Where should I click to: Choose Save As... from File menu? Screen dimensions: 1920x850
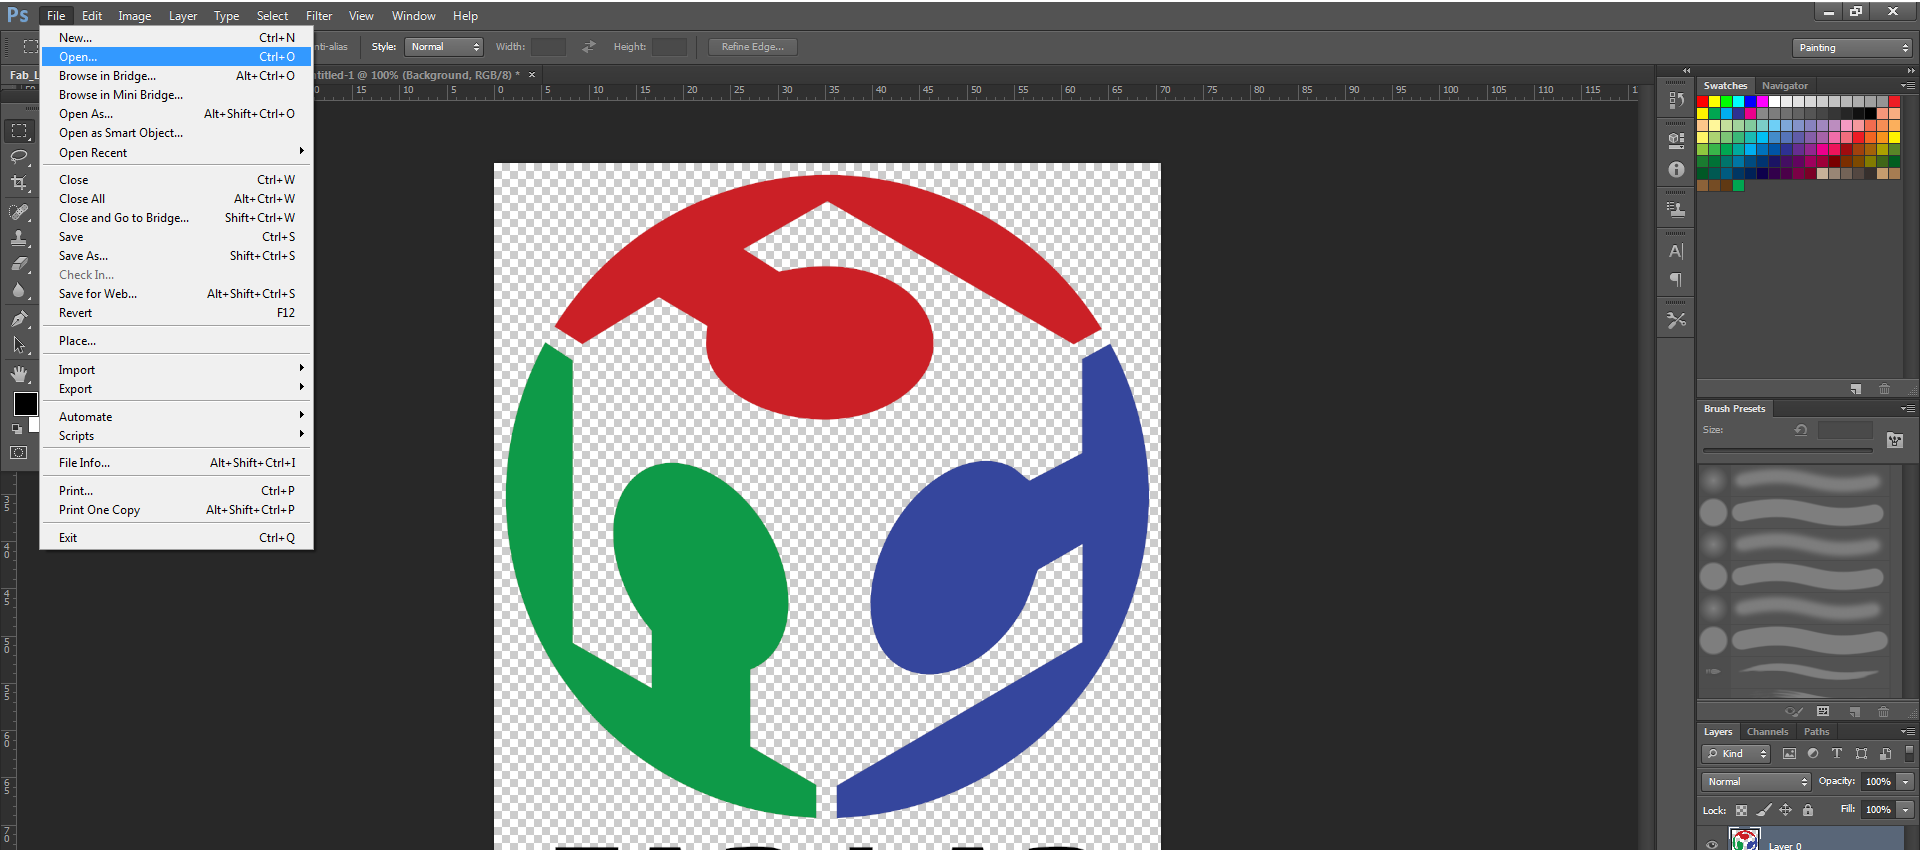[x=176, y=256]
